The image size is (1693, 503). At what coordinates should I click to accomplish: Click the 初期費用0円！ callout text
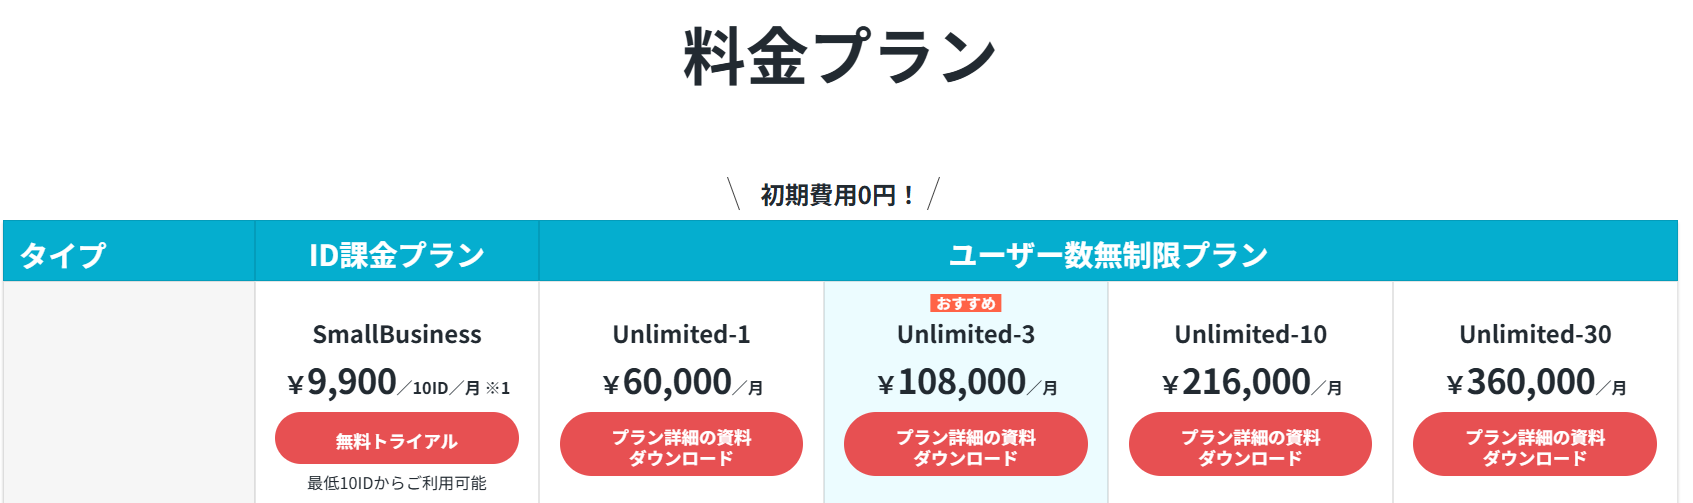837,195
